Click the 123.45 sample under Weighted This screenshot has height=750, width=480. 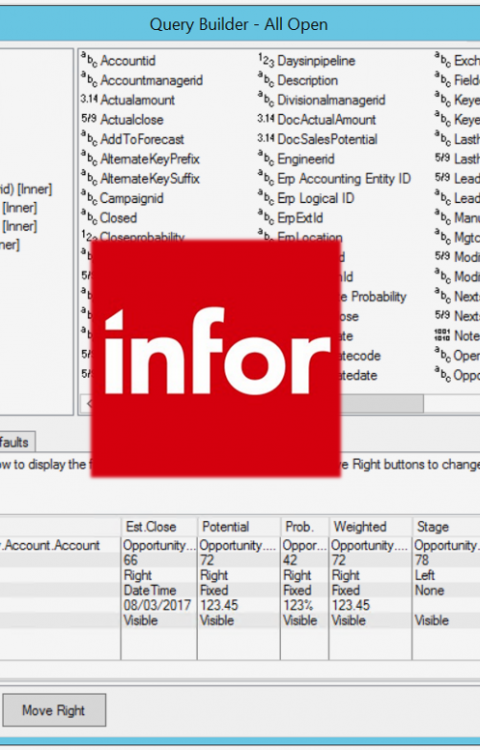[351, 605]
